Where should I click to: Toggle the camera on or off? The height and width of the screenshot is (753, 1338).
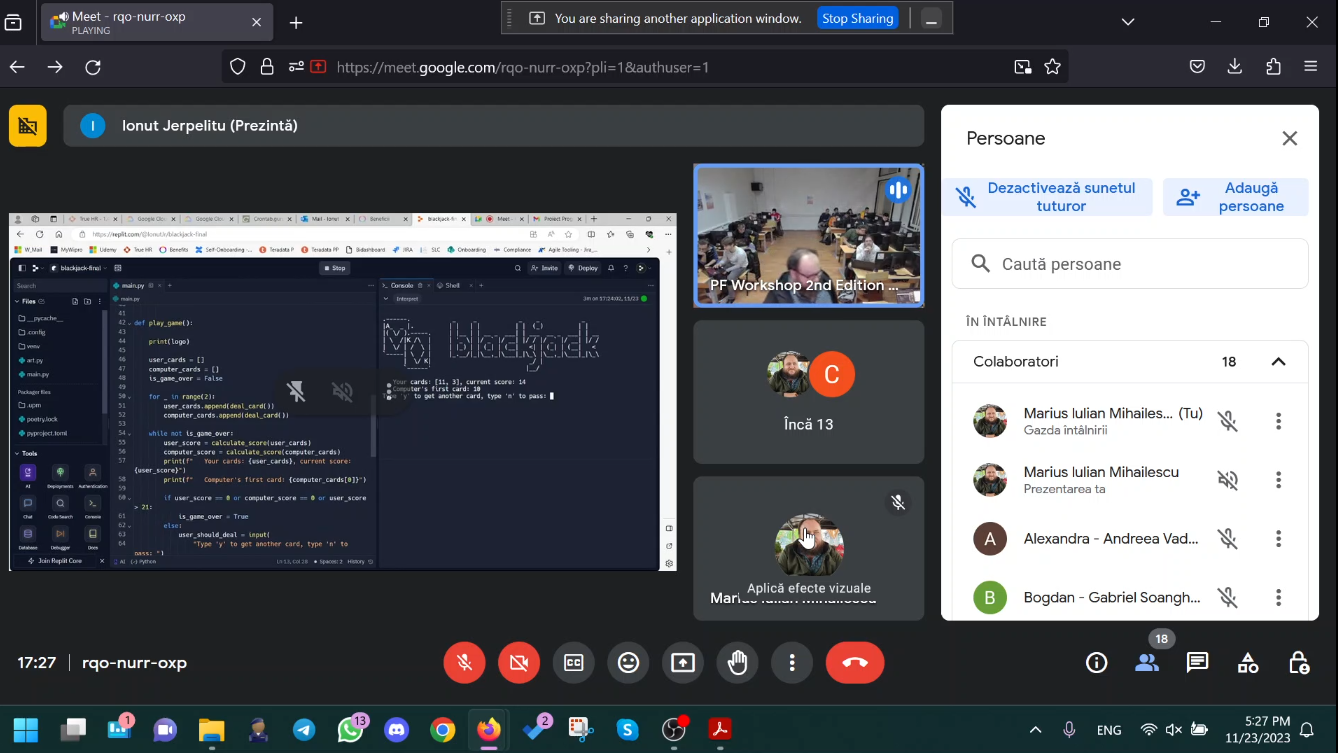[519, 663]
